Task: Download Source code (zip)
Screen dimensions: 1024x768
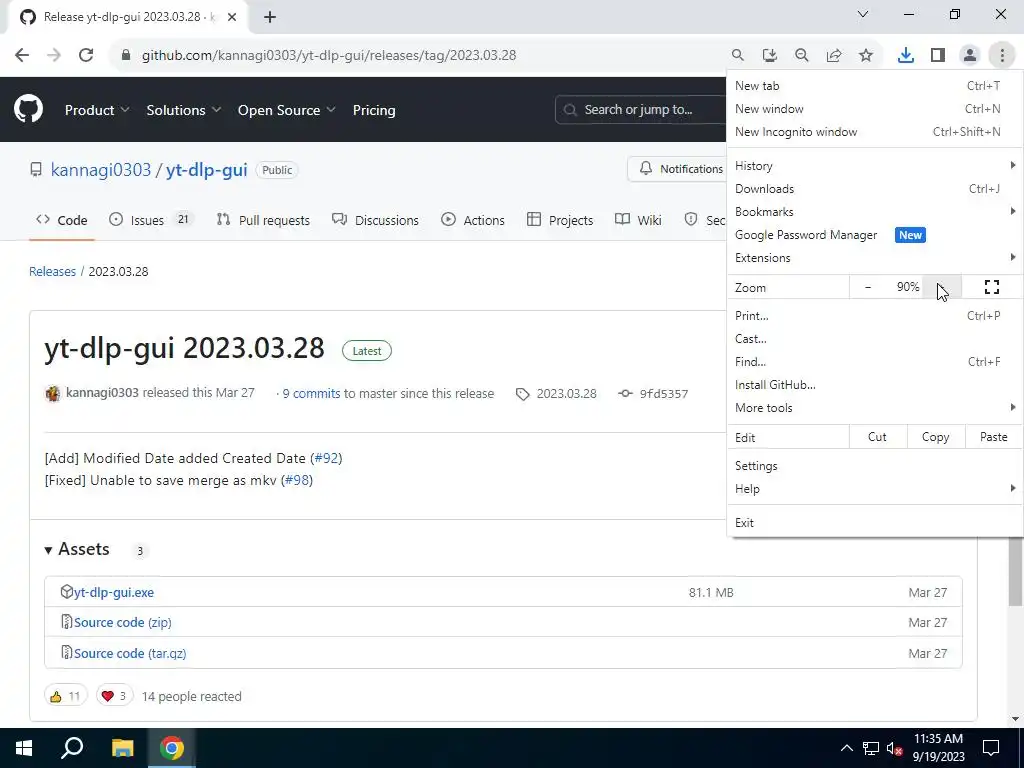Action: pos(123,622)
